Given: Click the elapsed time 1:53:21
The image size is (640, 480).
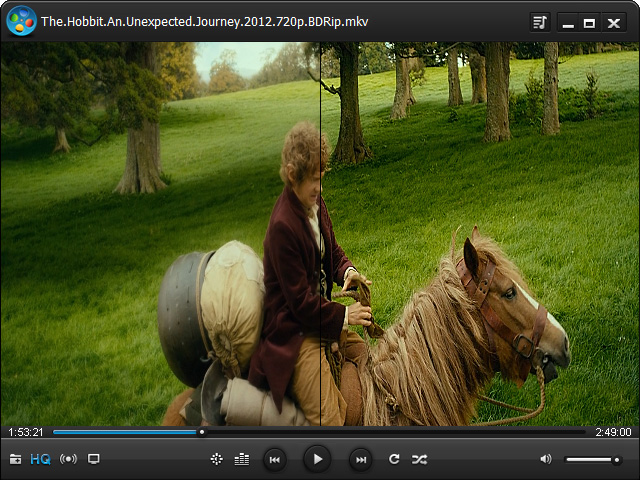Looking at the screenshot, I should point(26,432).
